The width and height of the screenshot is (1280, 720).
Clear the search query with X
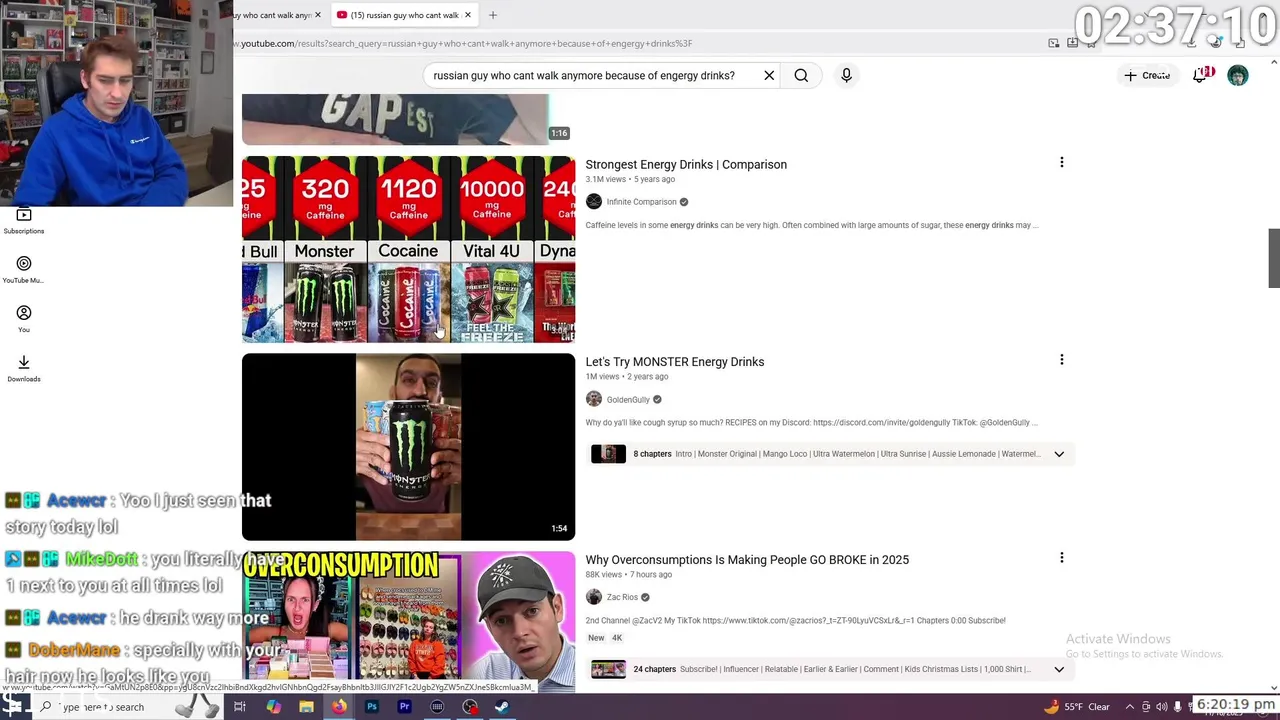pos(769,75)
